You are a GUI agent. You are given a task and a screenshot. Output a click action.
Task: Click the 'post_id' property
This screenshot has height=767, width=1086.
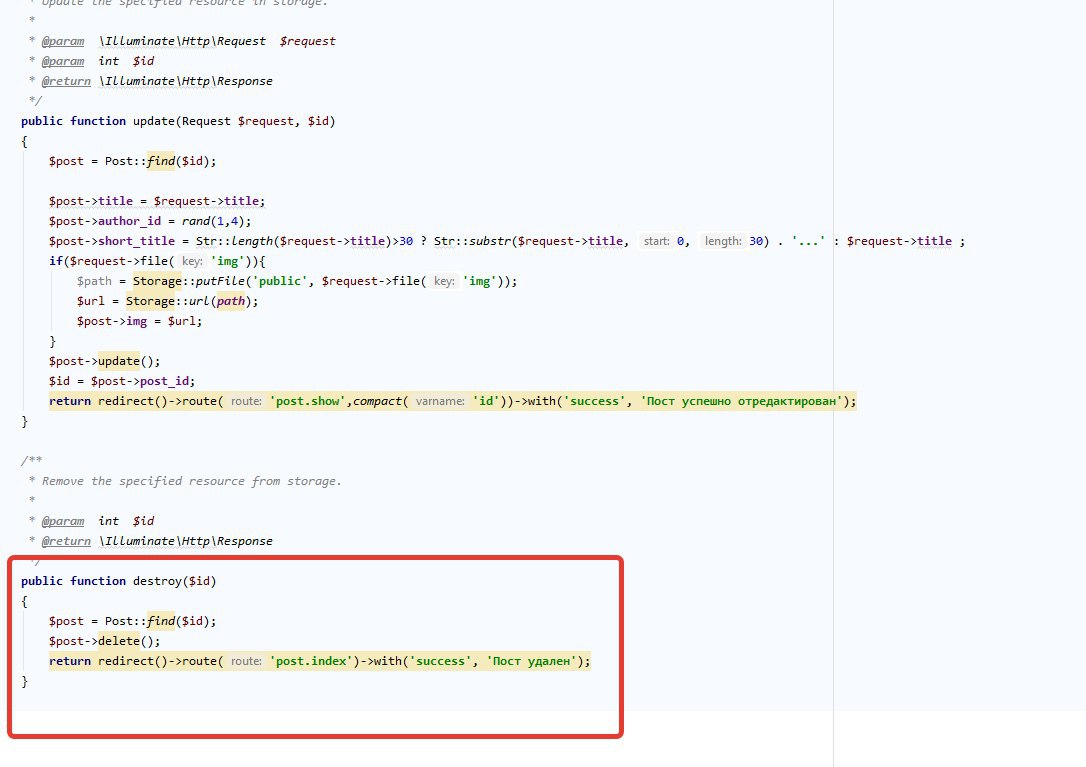tap(164, 381)
